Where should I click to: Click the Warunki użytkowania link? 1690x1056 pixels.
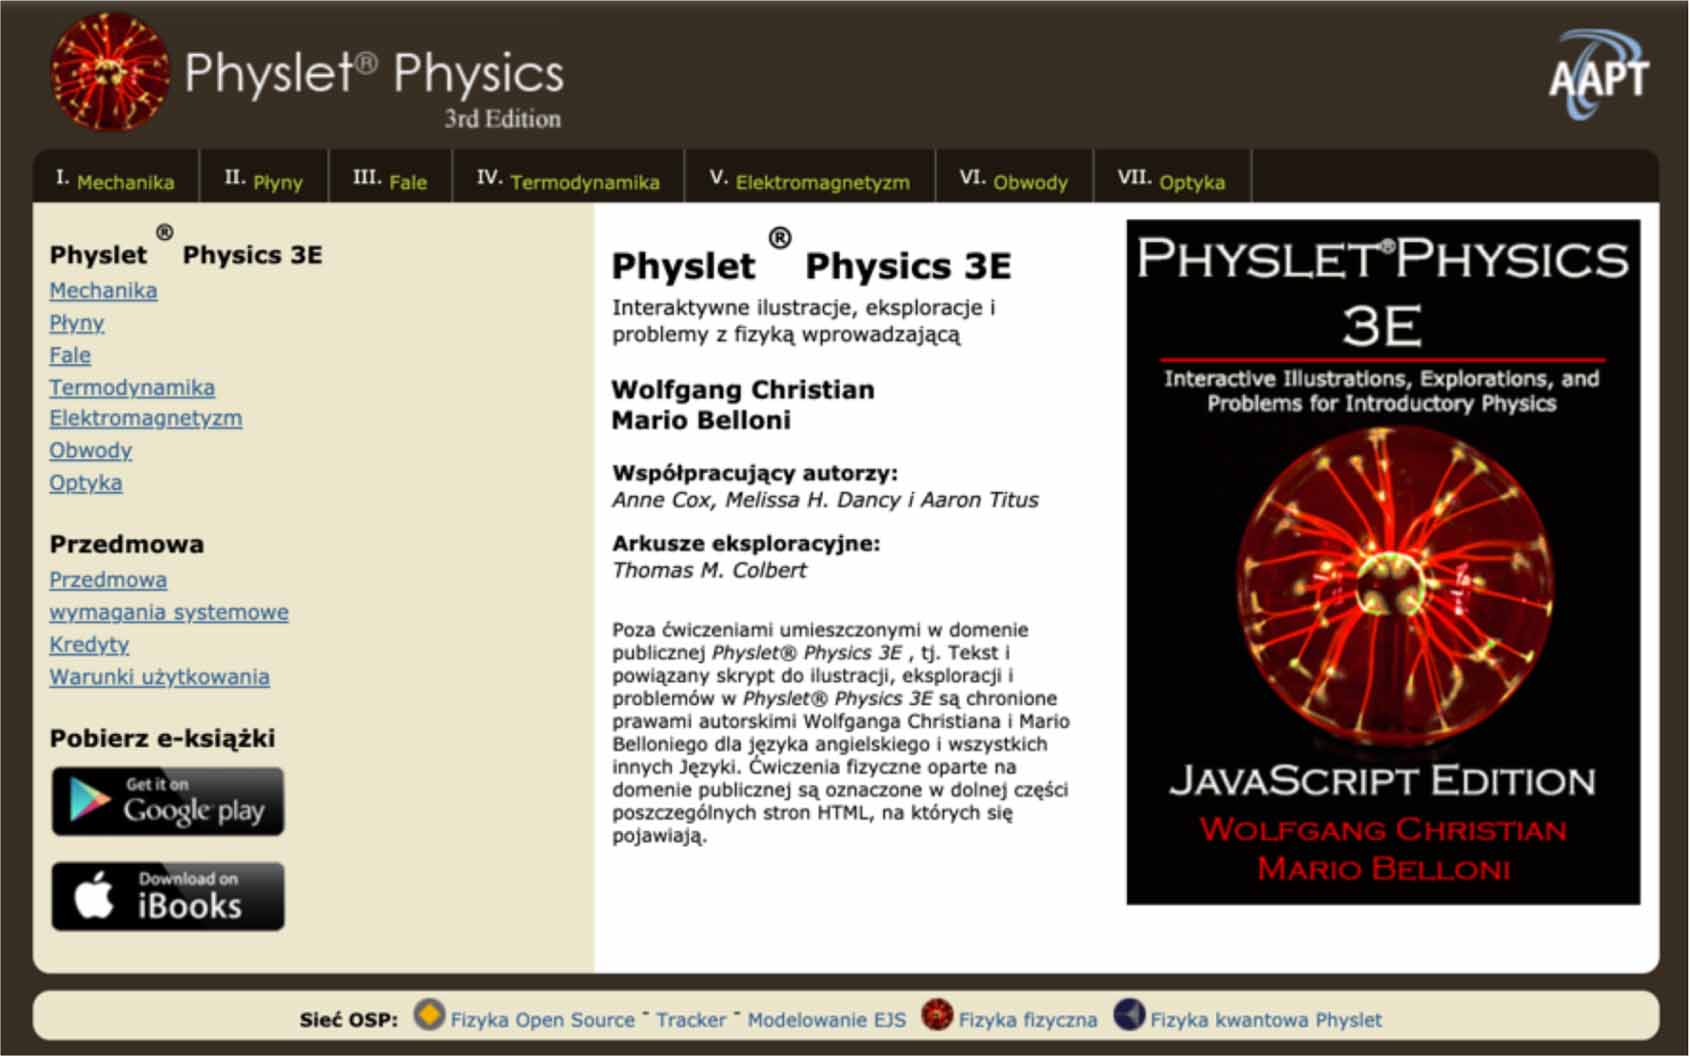159,677
